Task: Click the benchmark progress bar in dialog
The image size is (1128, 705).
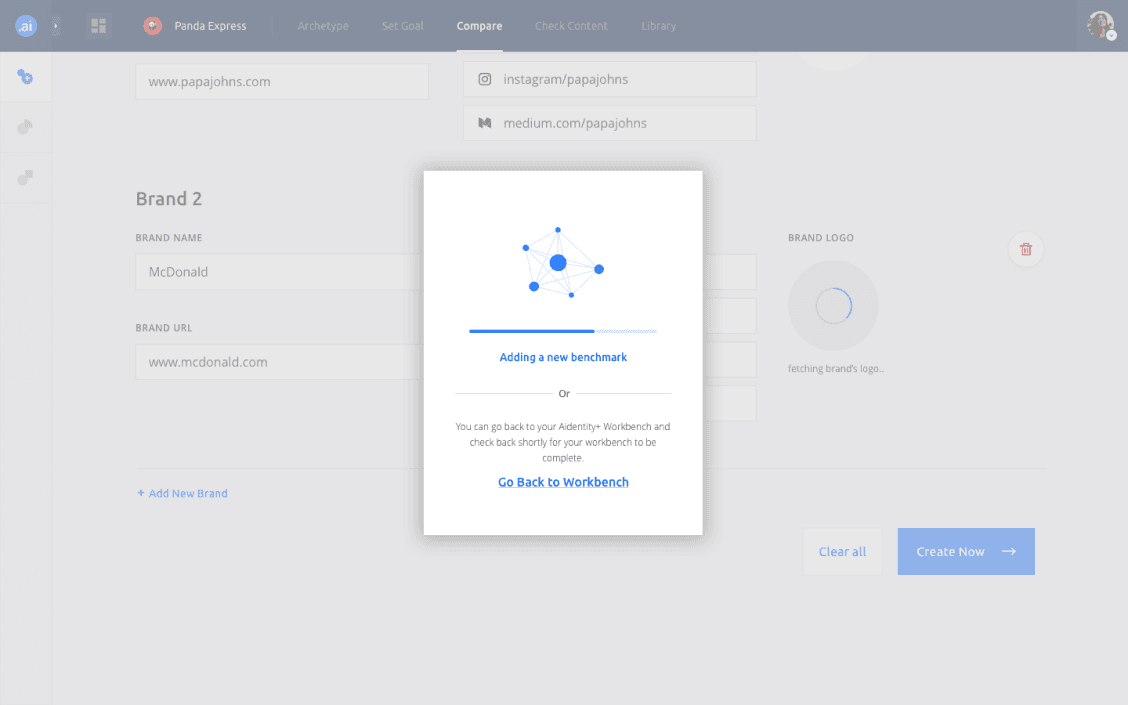Action: point(563,331)
